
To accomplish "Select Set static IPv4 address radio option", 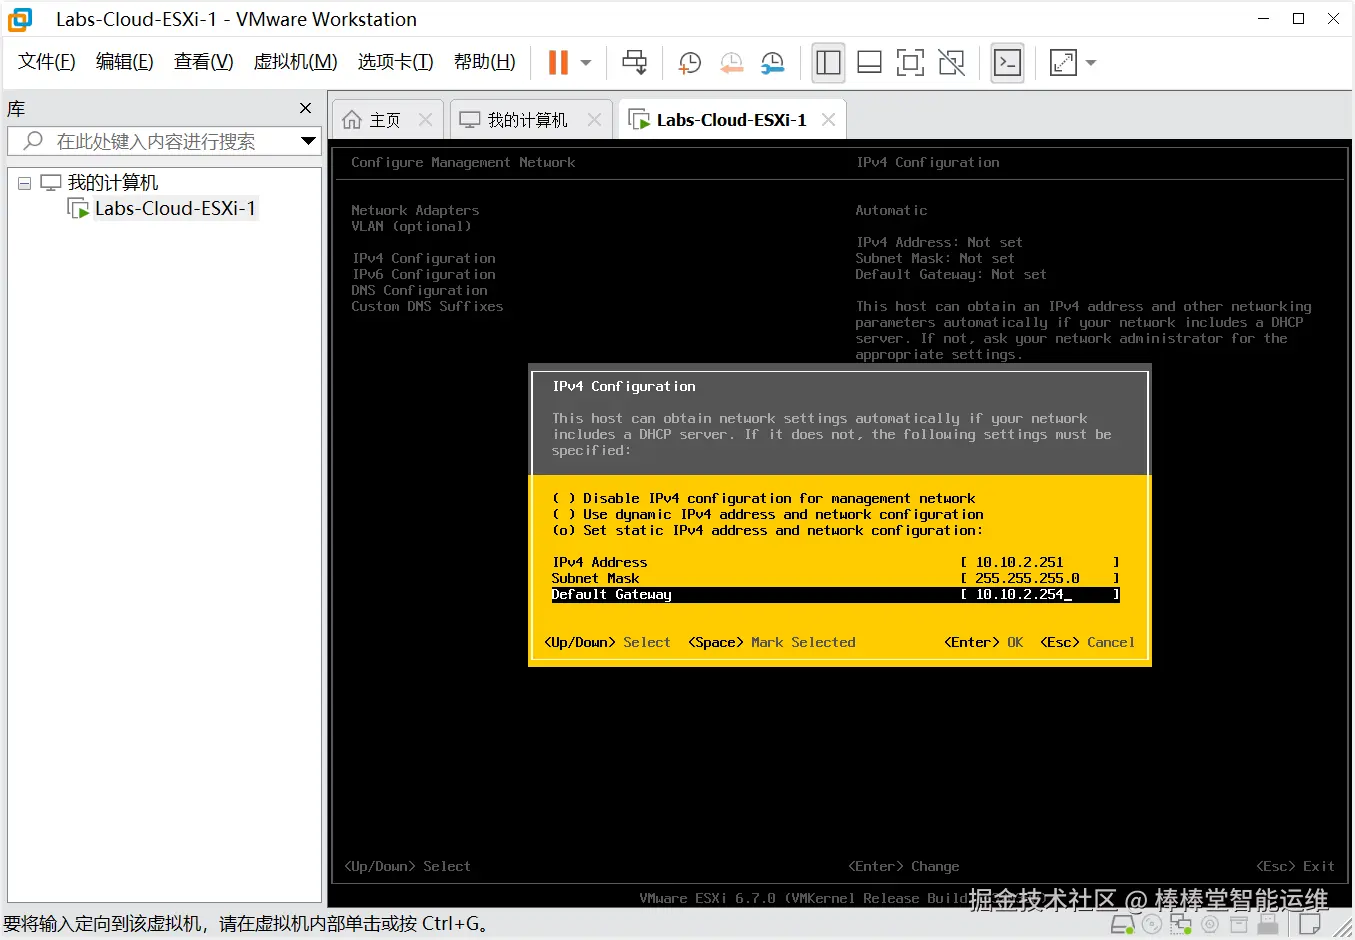I will 768,530.
